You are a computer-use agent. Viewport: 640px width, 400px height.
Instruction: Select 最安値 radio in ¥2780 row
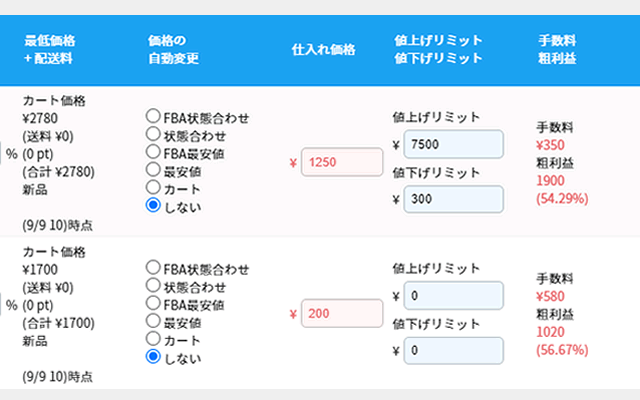coord(153,169)
